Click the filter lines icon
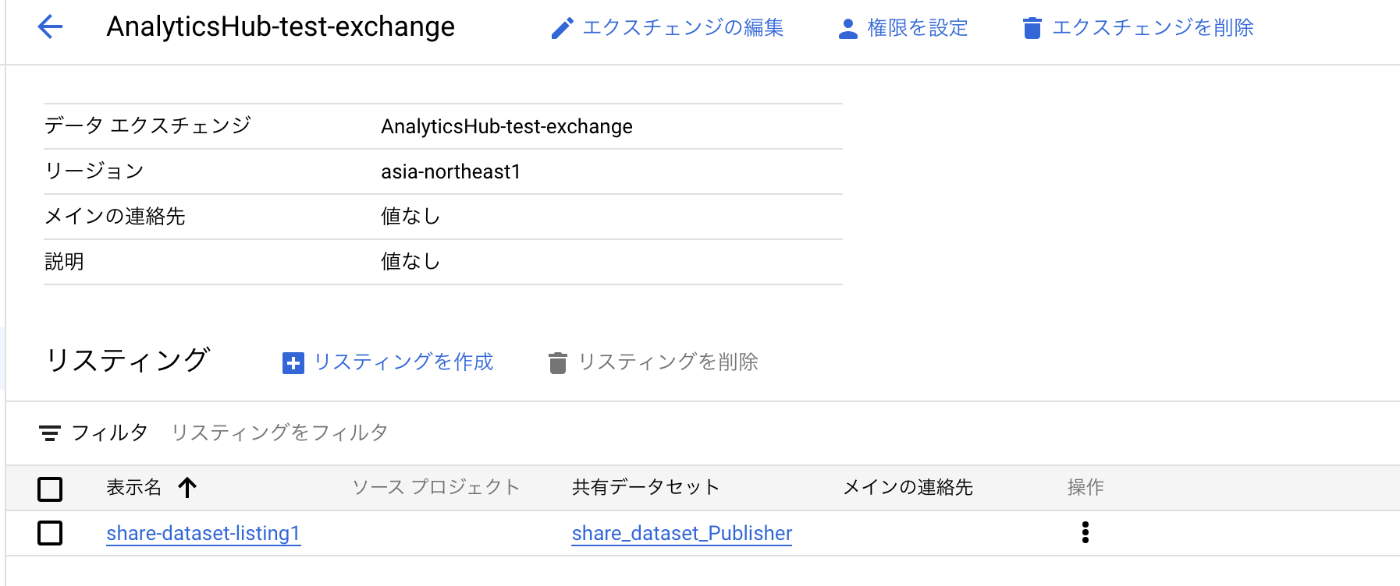This screenshot has height=586, width=1400. click(x=50, y=433)
